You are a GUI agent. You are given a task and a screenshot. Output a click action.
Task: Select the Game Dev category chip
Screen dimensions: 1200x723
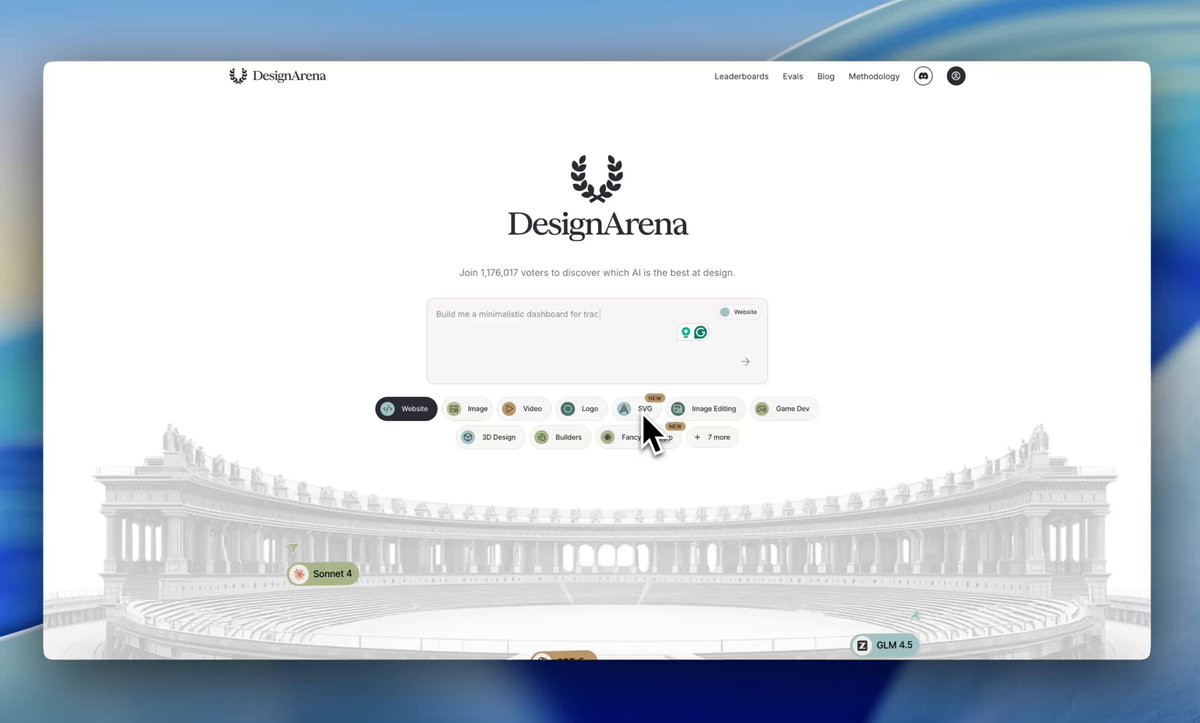(784, 409)
